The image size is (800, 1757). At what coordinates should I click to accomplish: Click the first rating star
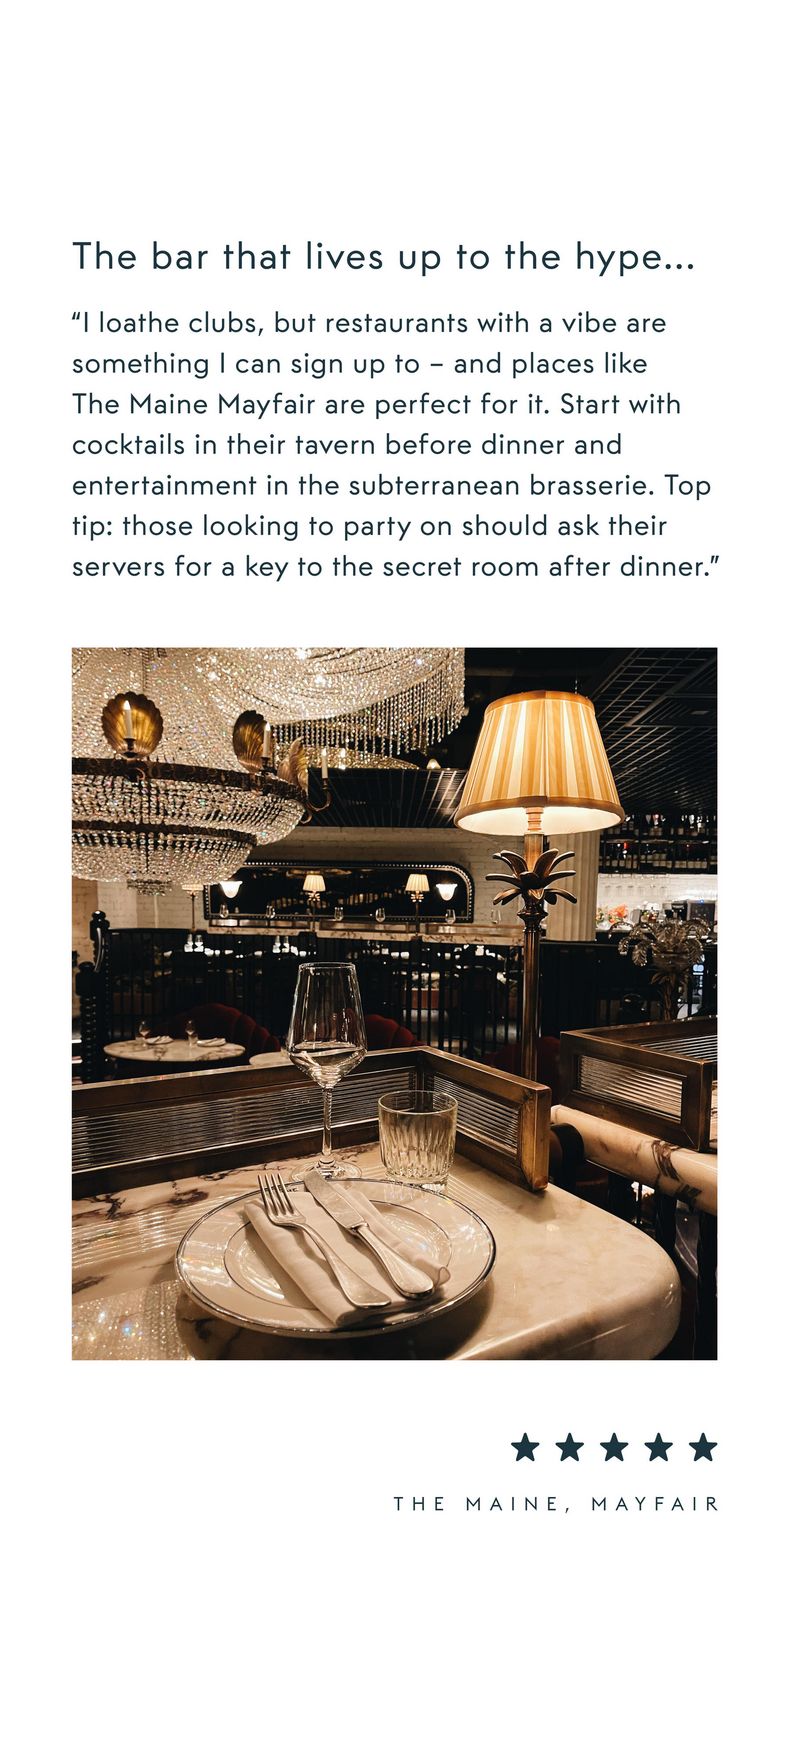click(525, 1446)
